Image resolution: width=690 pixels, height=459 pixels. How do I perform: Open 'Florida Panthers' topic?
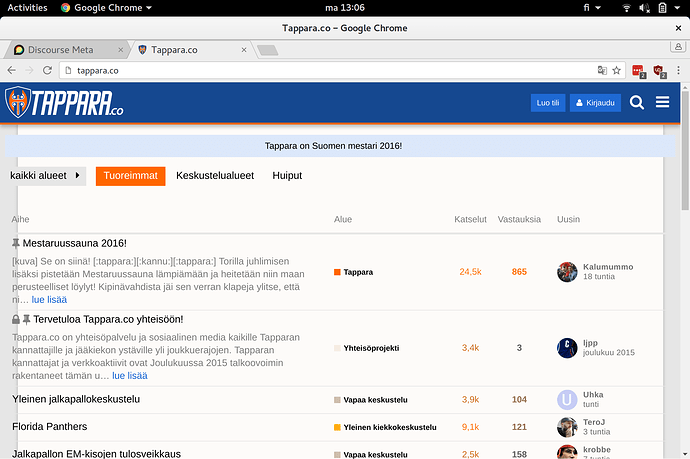coord(50,426)
